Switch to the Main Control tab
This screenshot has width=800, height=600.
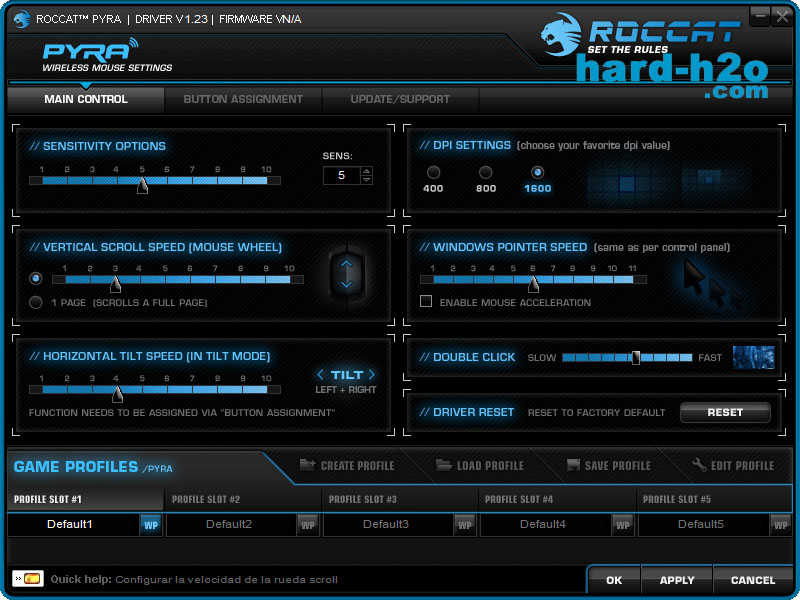(x=86, y=99)
